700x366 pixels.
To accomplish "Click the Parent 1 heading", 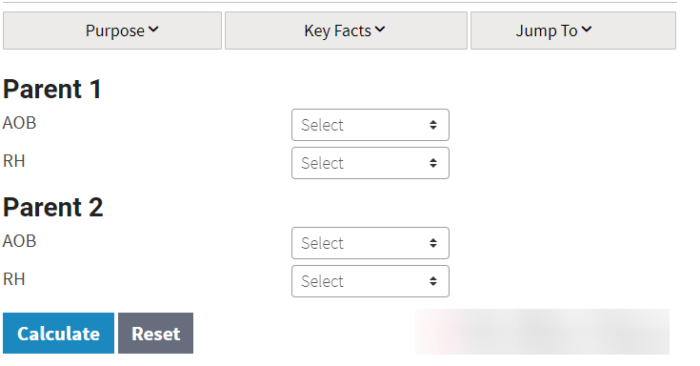I will 52,89.
